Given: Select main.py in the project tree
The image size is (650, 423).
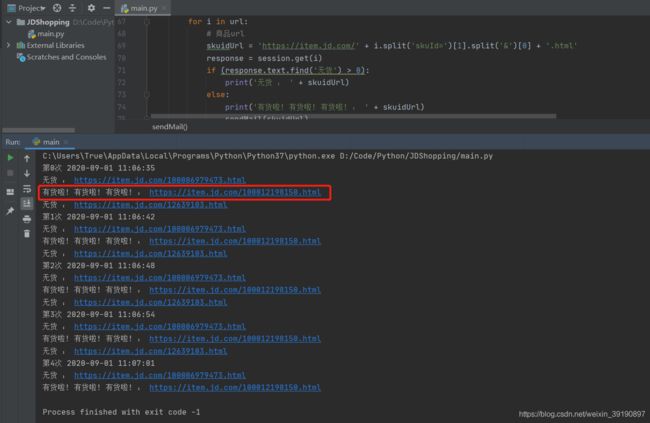Looking at the screenshot, I should [x=46, y=34].
